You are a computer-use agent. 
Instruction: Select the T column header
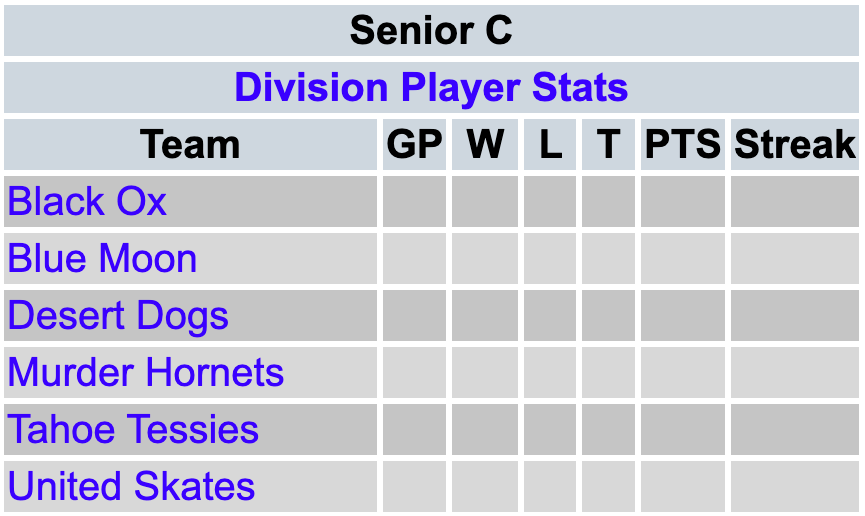click(608, 145)
